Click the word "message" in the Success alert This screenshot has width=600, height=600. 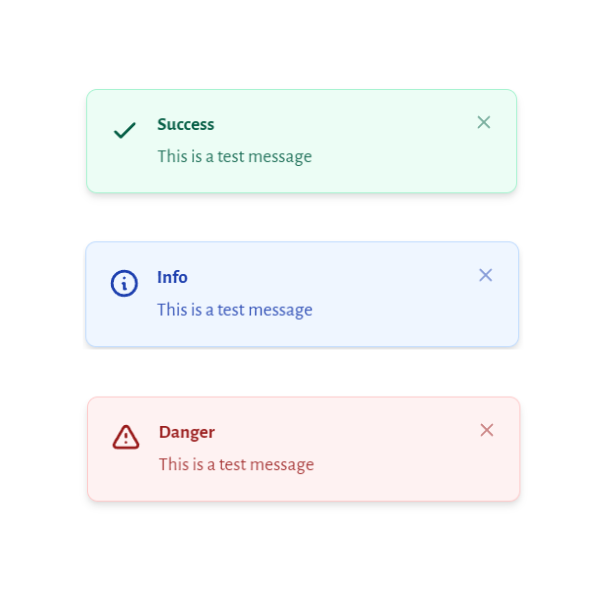pyautogui.click(x=279, y=156)
